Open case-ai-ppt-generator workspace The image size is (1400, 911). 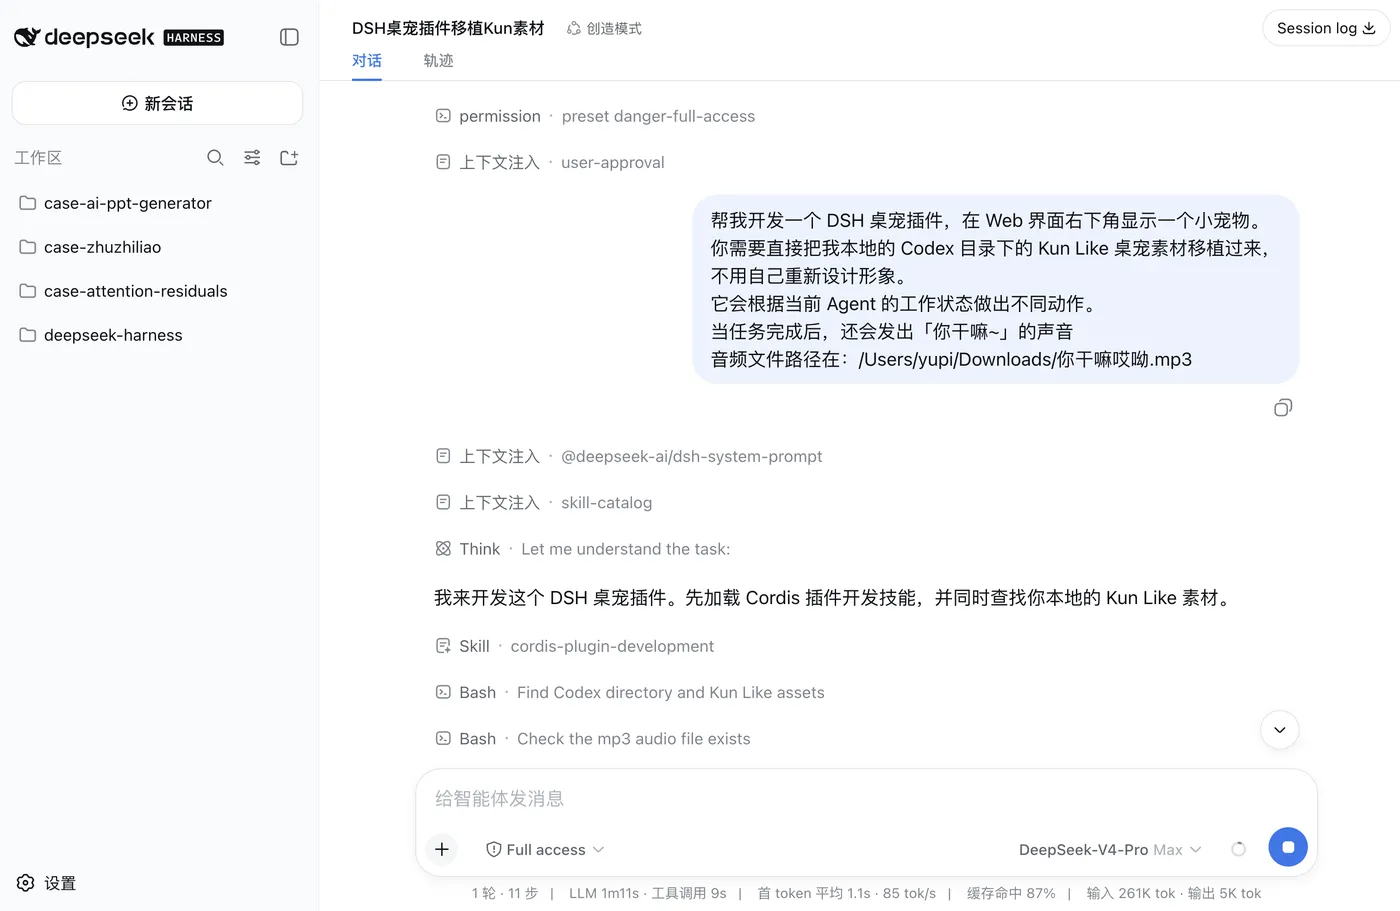157,203
